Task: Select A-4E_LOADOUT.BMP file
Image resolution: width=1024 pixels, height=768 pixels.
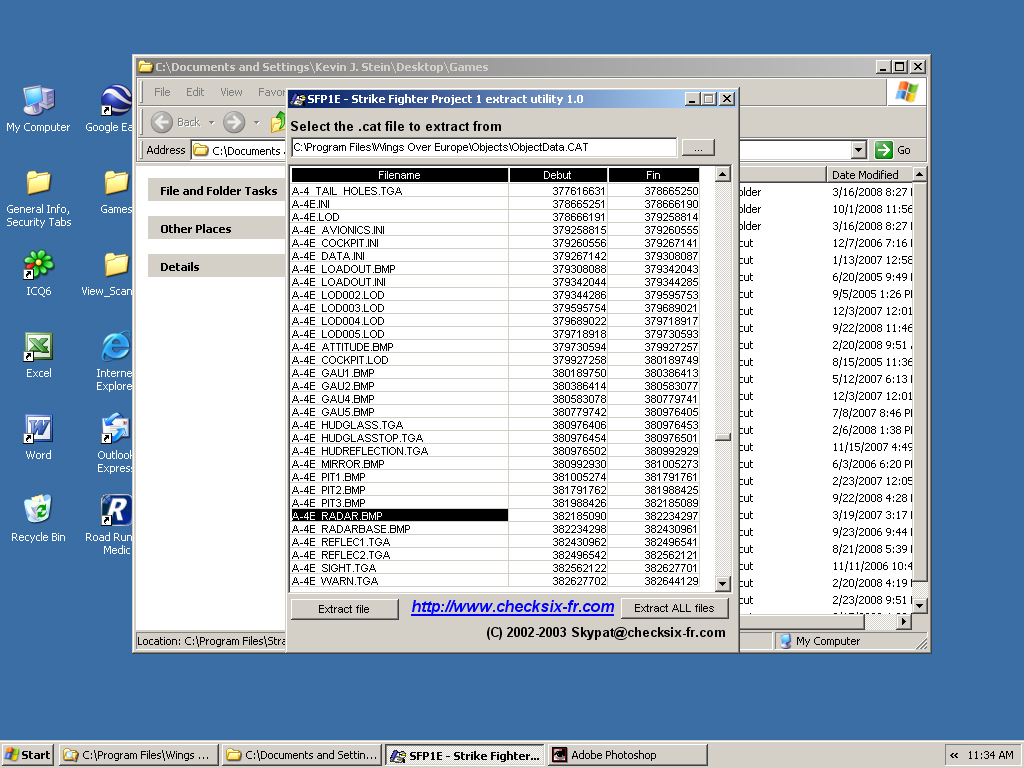Action: 495,269
